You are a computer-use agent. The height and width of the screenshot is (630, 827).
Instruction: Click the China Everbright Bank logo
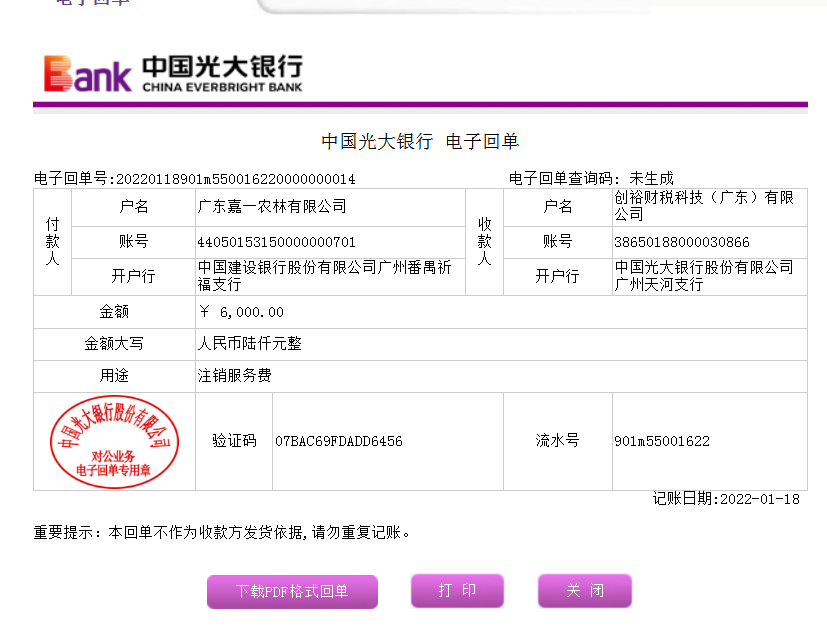pyautogui.click(x=174, y=73)
